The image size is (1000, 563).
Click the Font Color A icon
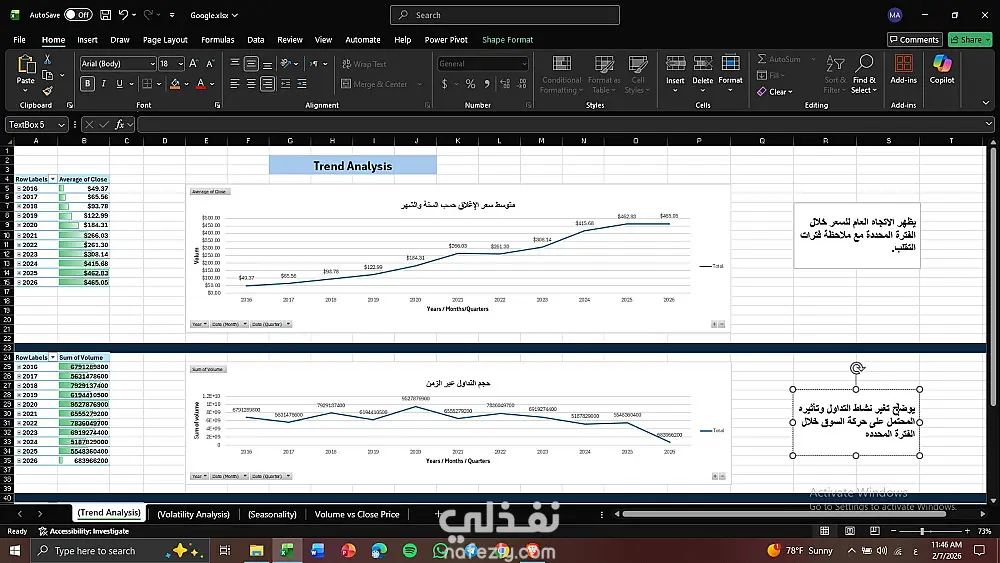(201, 84)
